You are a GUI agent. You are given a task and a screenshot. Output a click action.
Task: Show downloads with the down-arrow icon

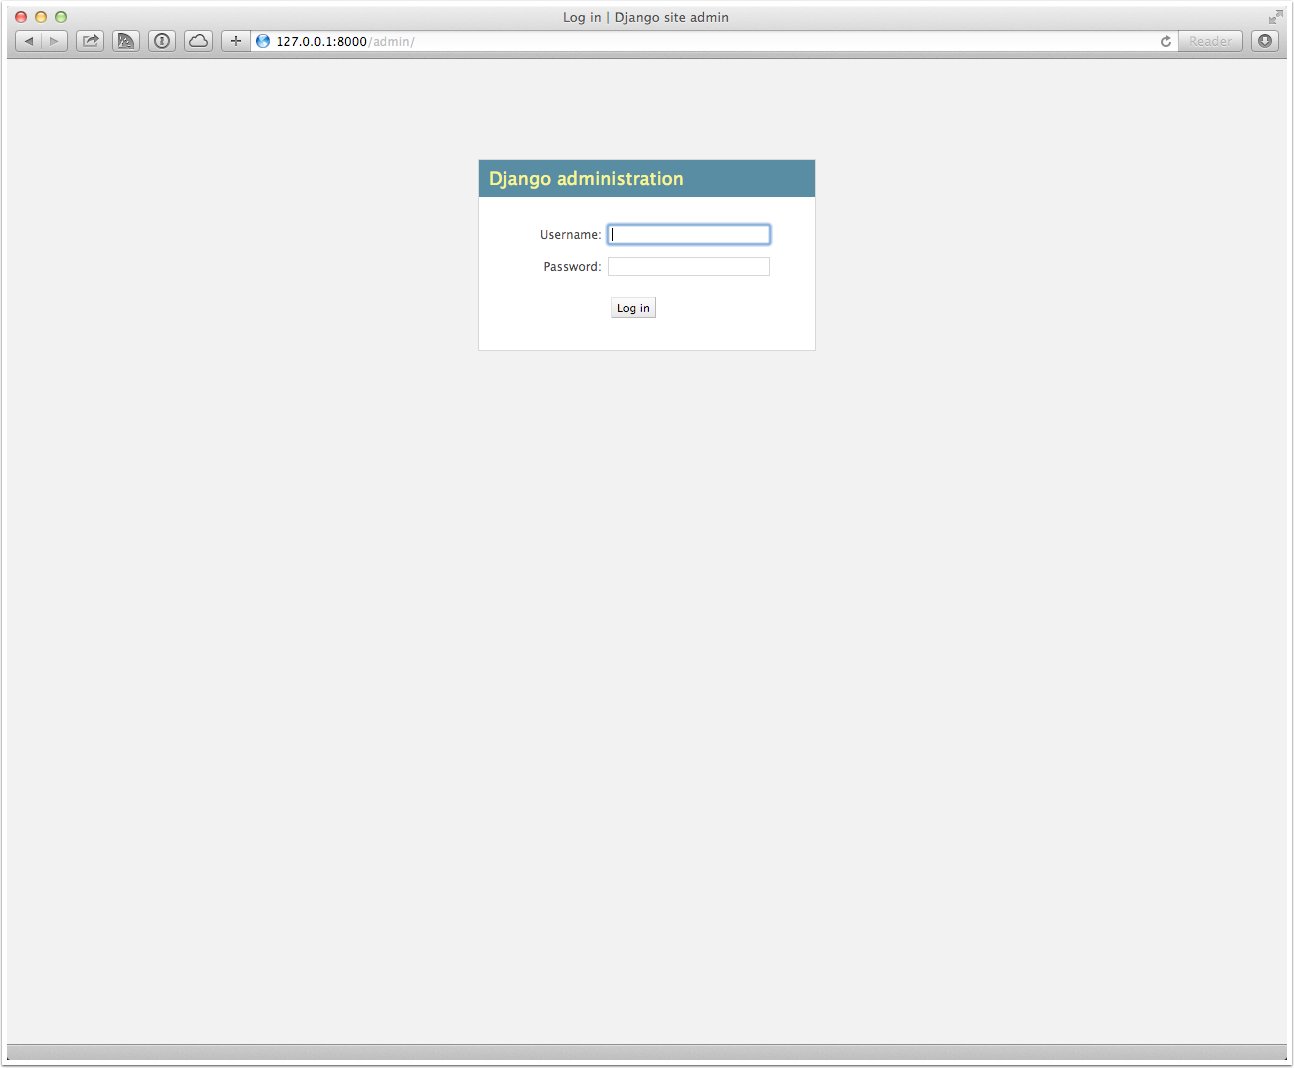(x=1265, y=41)
